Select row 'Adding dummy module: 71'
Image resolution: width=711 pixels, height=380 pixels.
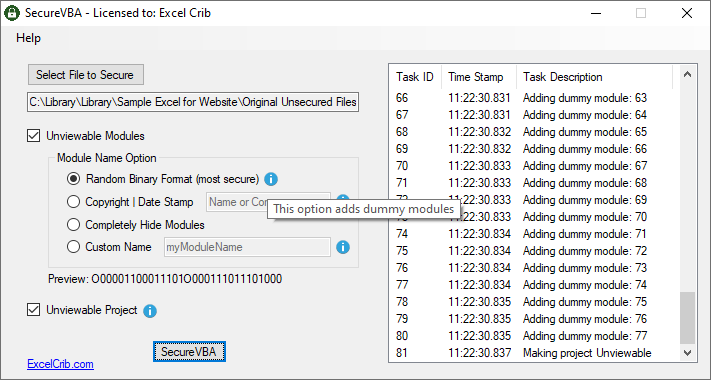point(535,234)
